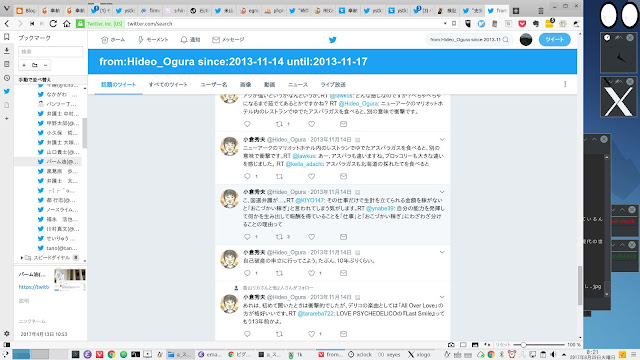Open the closed tabs trash can icon
Viewport: 640px width, 360px height.
(x=541, y=11)
